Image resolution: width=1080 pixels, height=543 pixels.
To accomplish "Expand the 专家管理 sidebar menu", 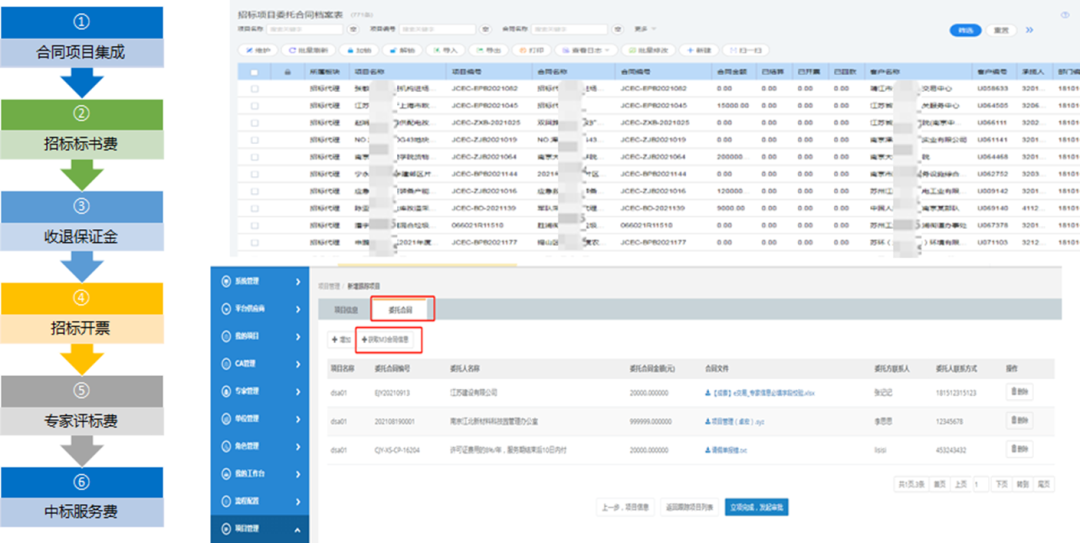I will tap(298, 391).
